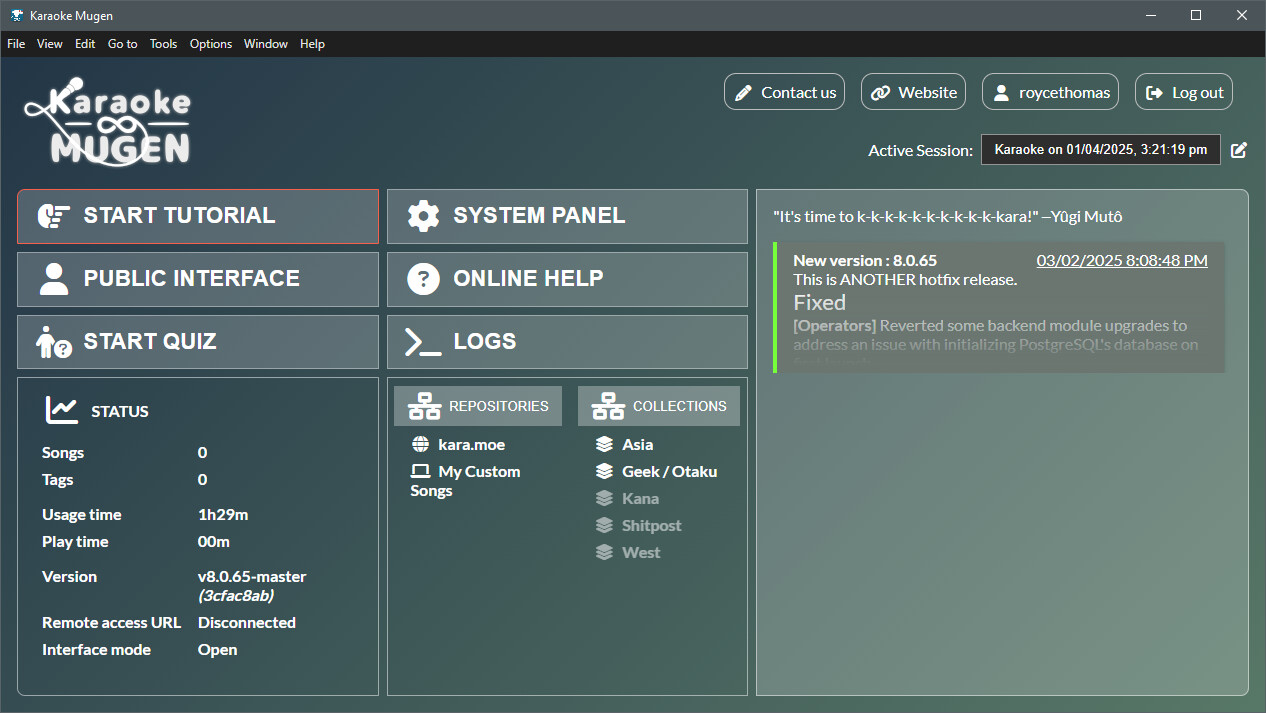
Task: Click the Status chart line icon
Action: point(62,410)
